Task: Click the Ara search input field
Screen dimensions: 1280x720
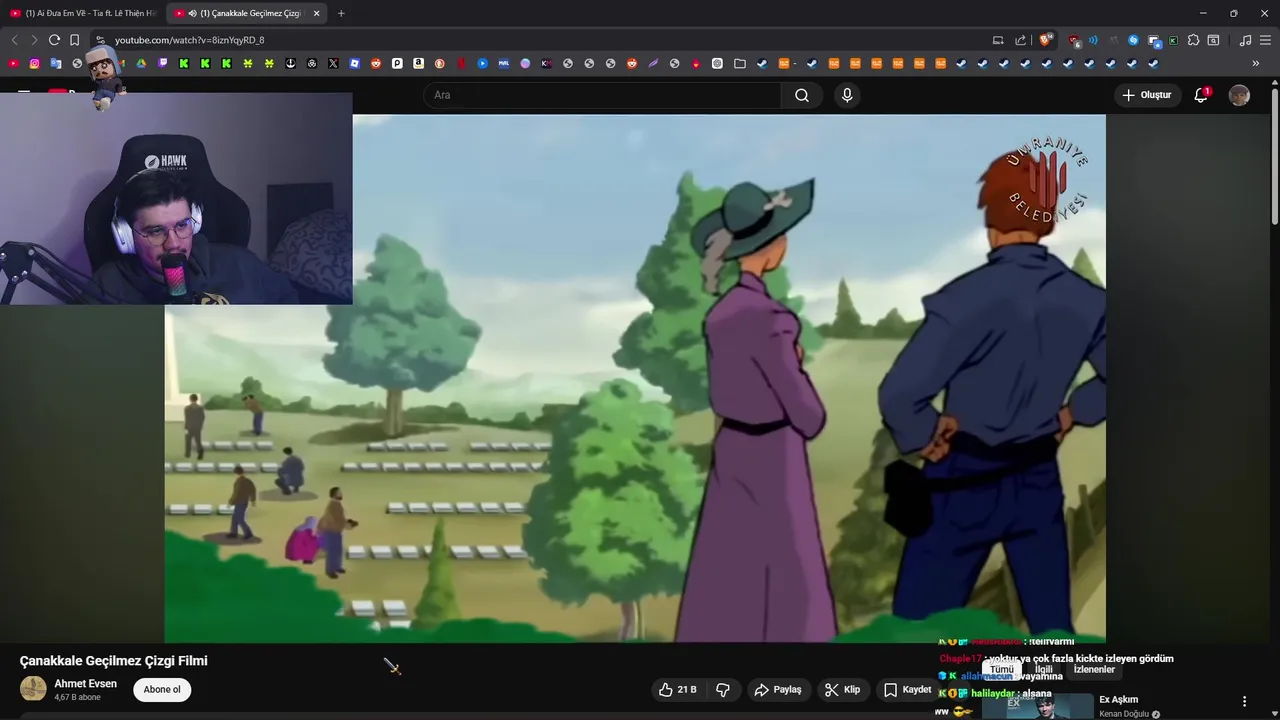Action: pos(603,95)
